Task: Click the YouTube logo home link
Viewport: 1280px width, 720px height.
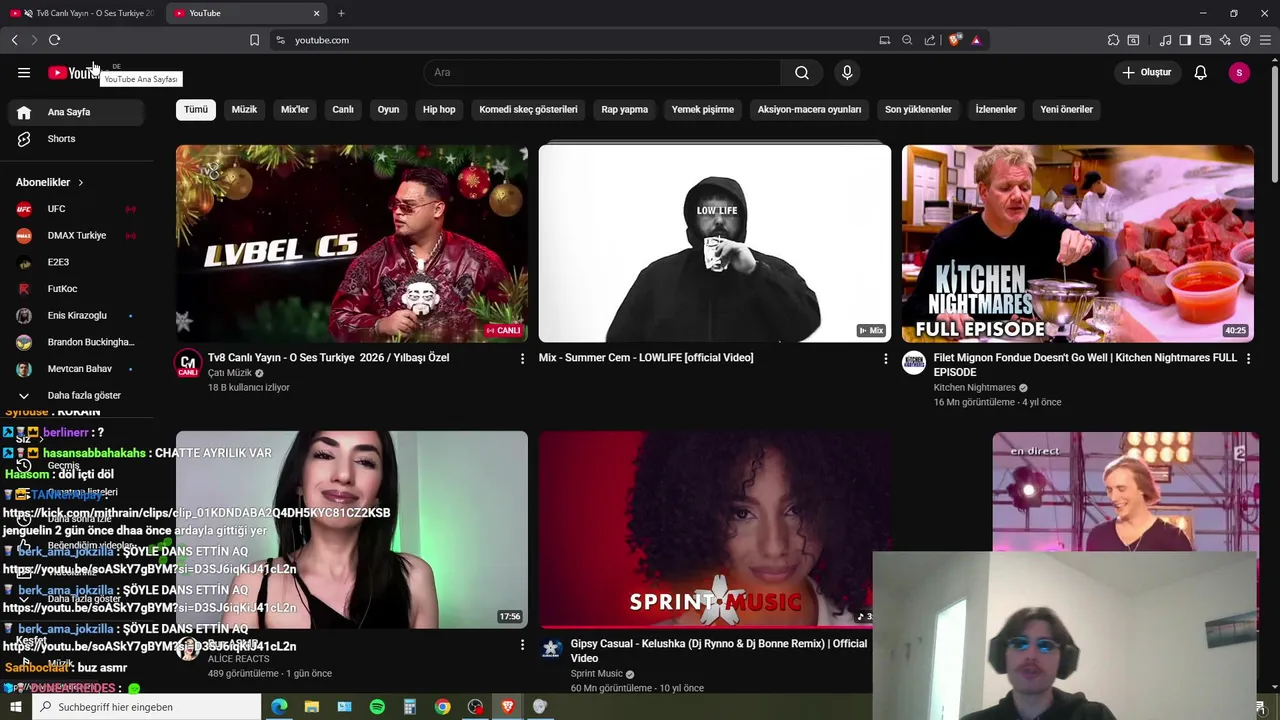Action: [x=74, y=72]
